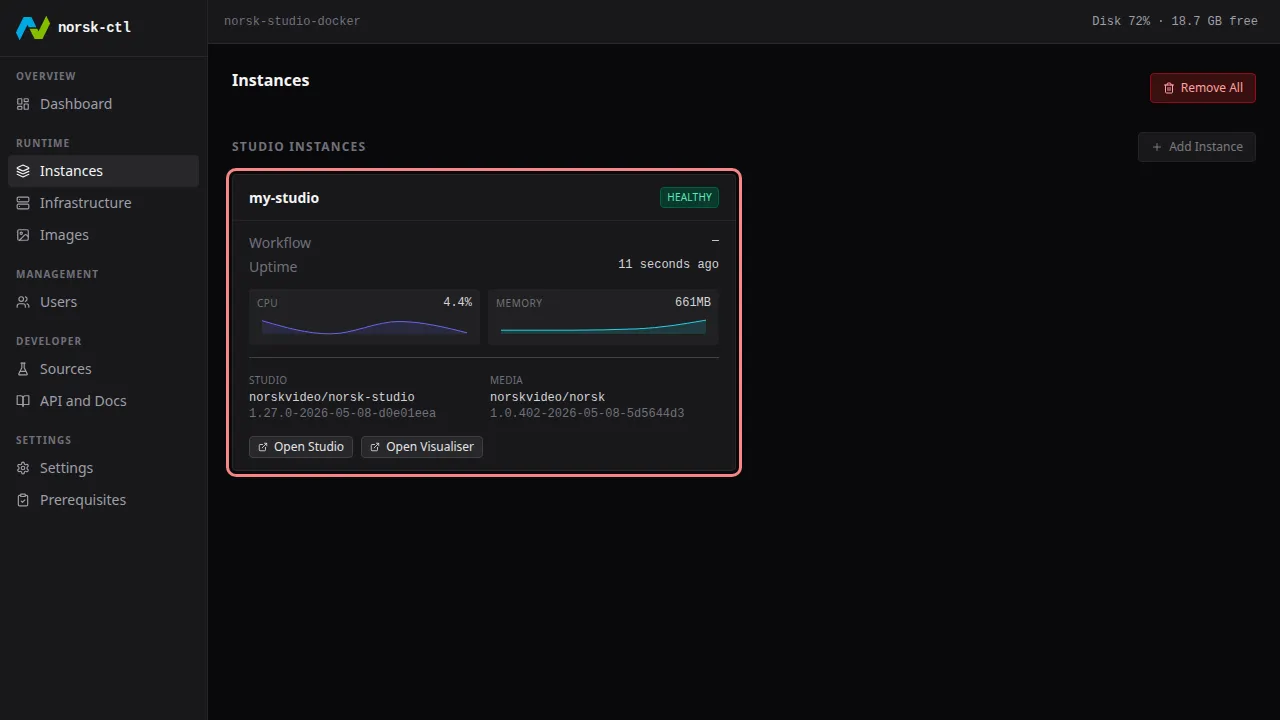Image resolution: width=1280 pixels, height=720 pixels.
Task: Open Visualiser for my-studio
Action: 421,447
